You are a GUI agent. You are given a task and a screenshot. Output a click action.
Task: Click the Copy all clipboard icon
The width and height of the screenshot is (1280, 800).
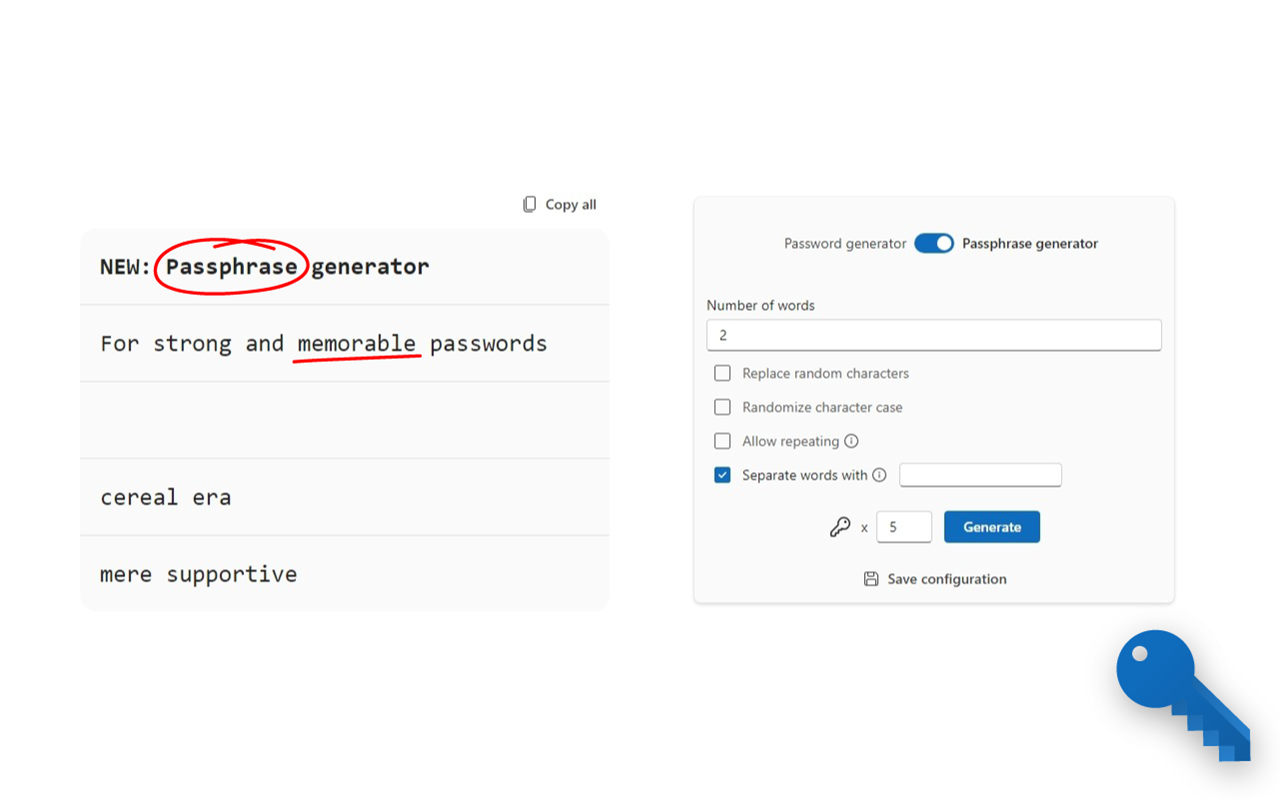click(x=530, y=204)
